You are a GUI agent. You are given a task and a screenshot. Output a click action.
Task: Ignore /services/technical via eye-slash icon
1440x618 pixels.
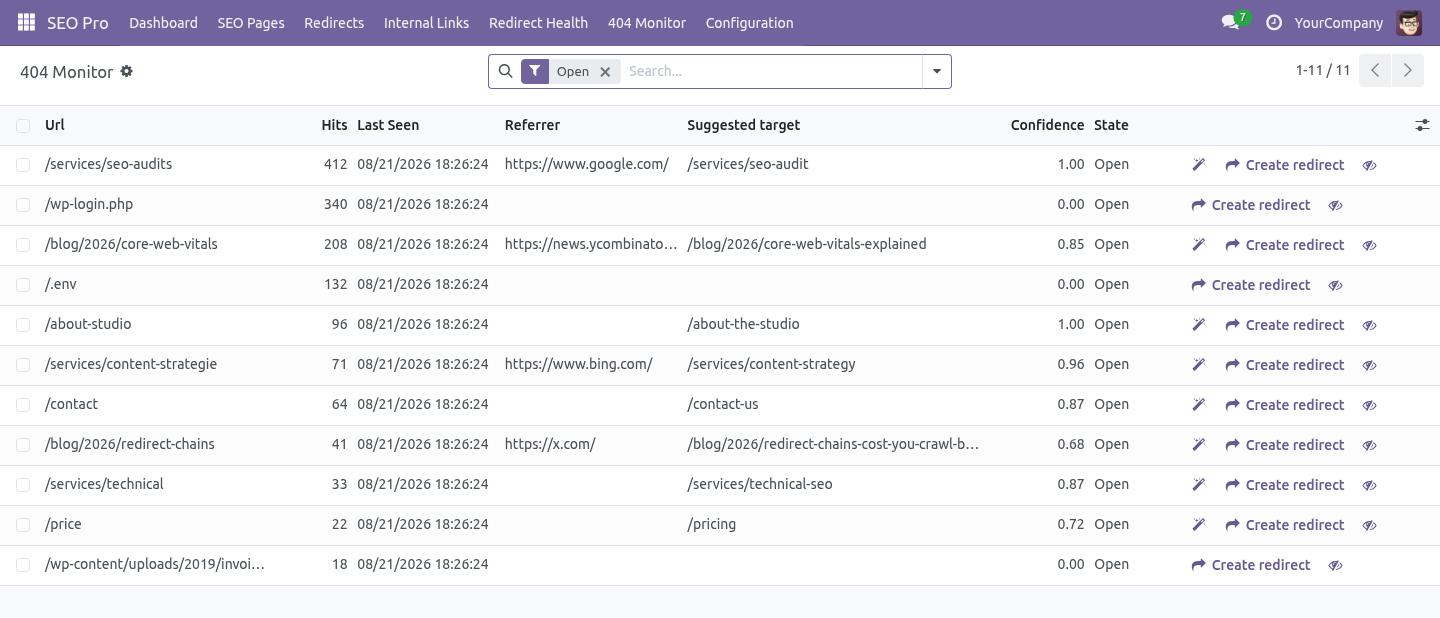[1370, 485]
